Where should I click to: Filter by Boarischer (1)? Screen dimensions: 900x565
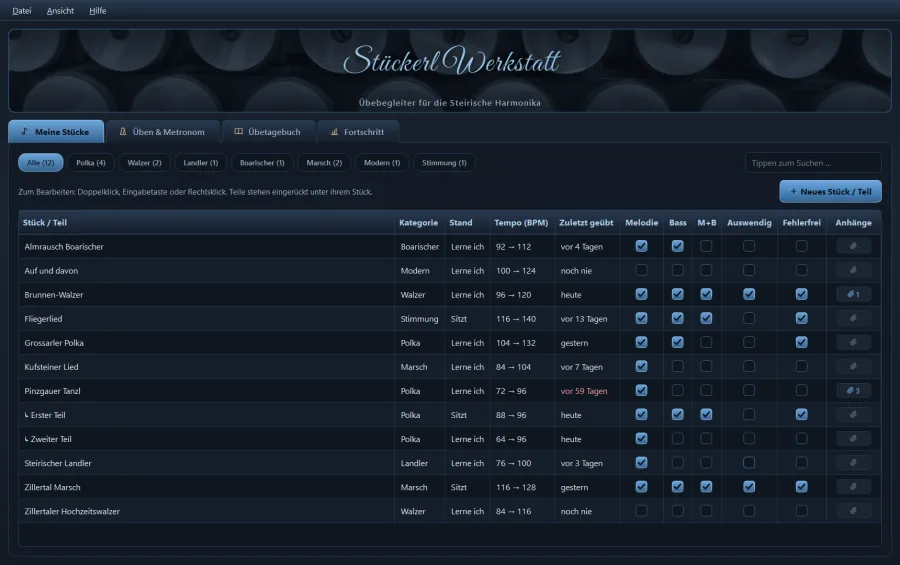[x=262, y=162]
